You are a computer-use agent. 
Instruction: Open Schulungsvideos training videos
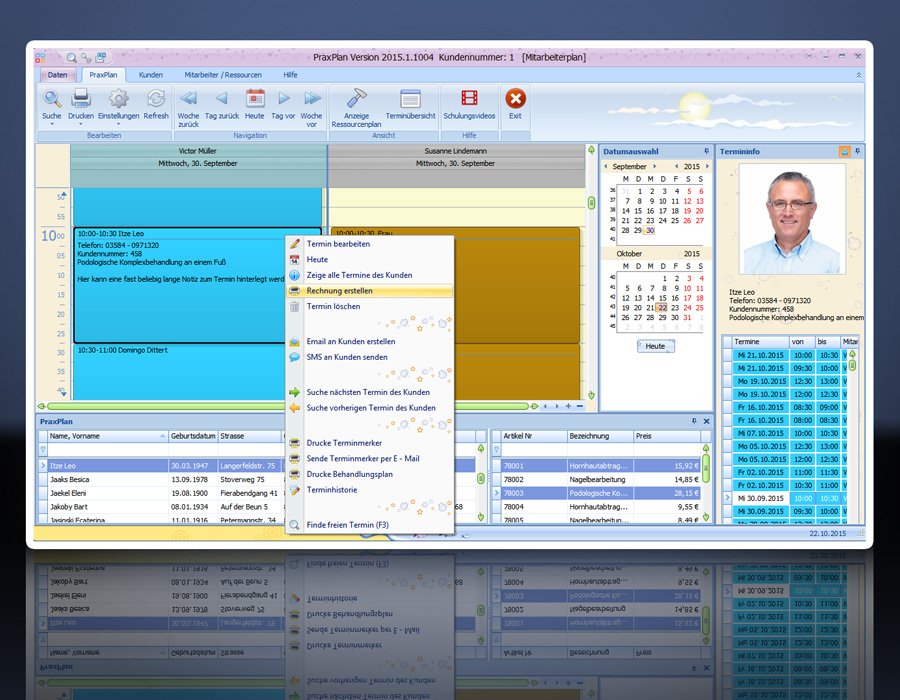pos(469,99)
